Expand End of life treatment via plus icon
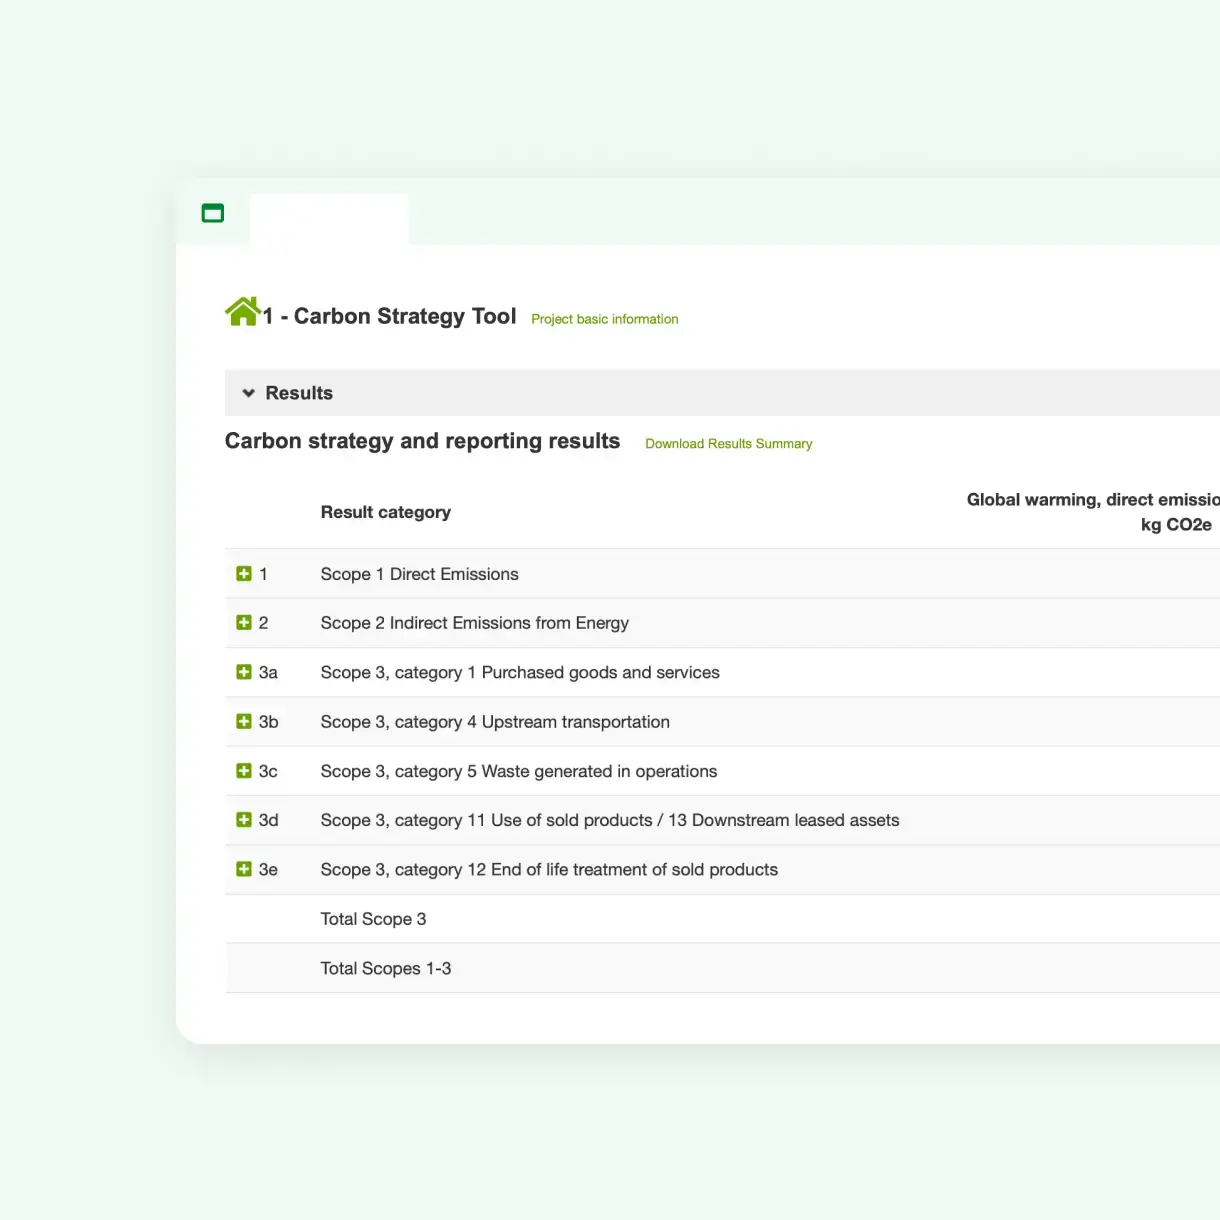The width and height of the screenshot is (1220, 1220). tap(244, 868)
